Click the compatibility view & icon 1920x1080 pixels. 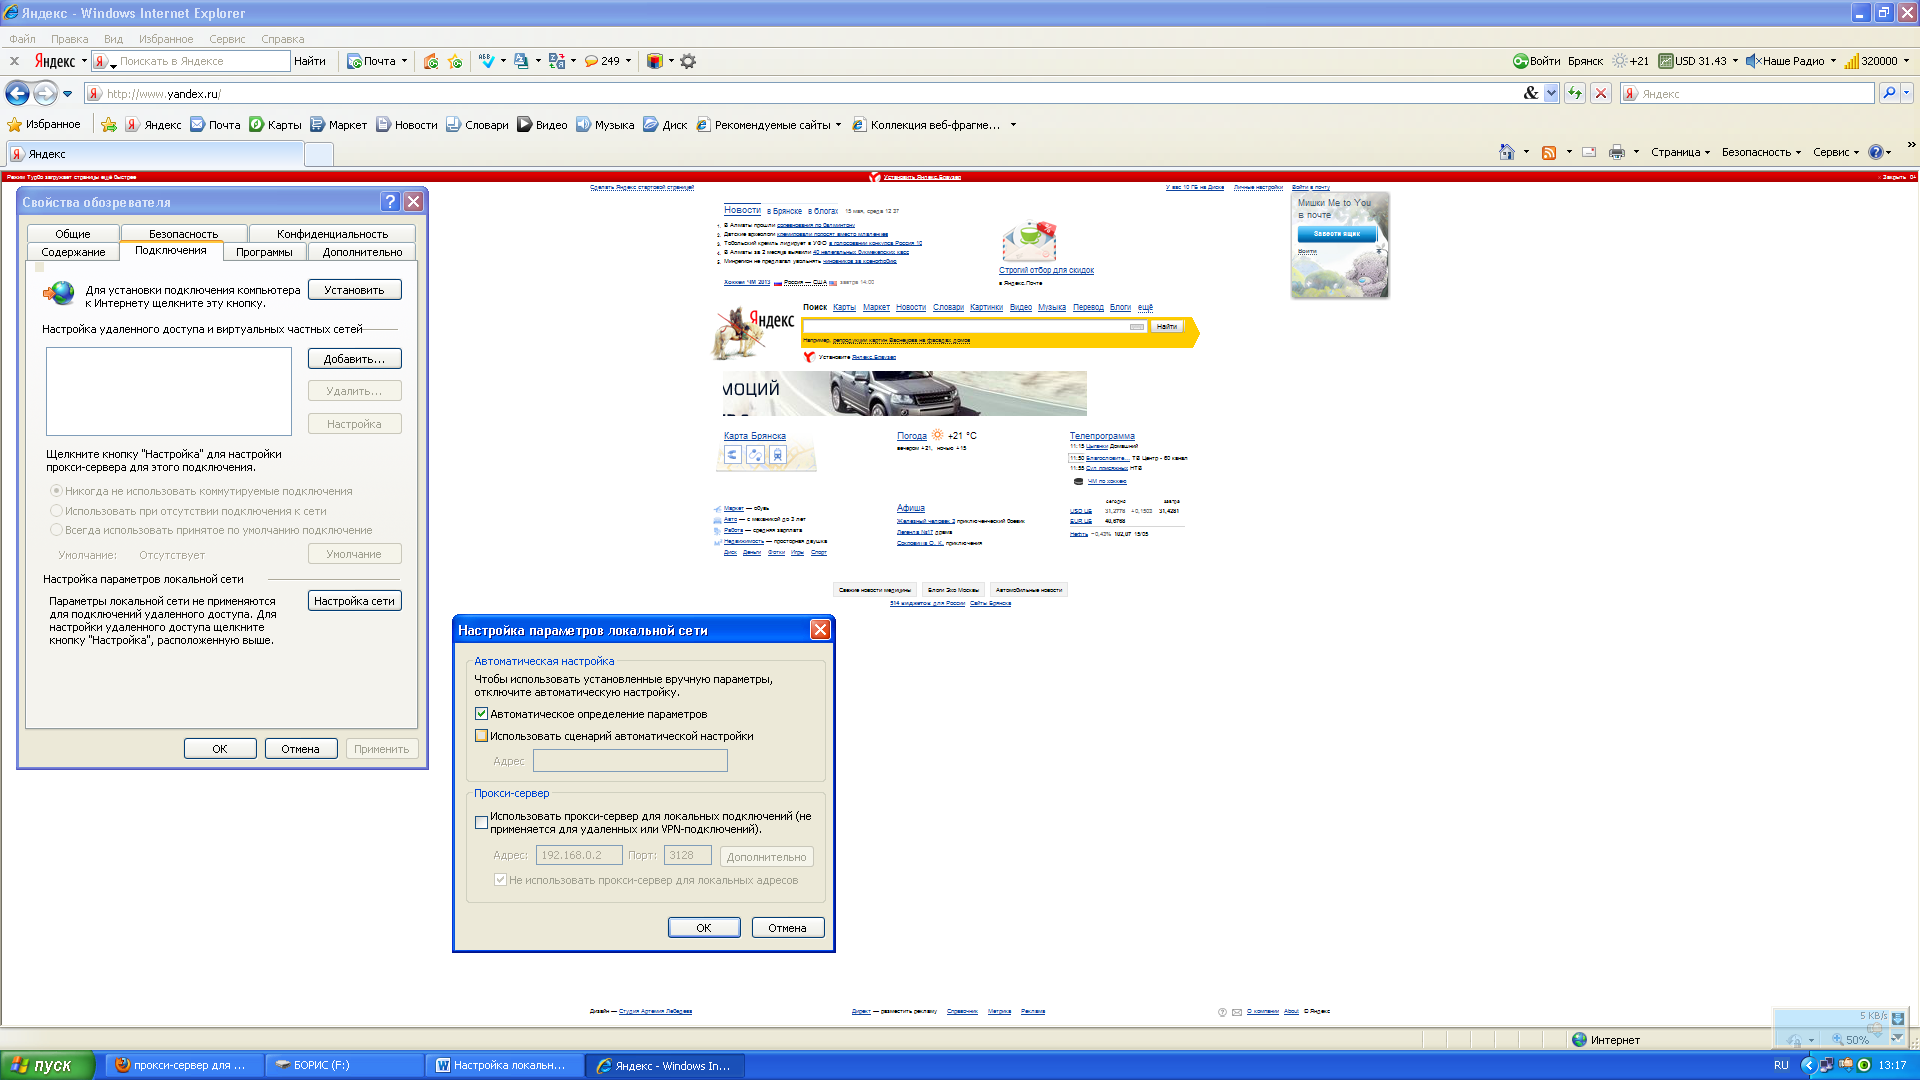pyautogui.click(x=1531, y=93)
